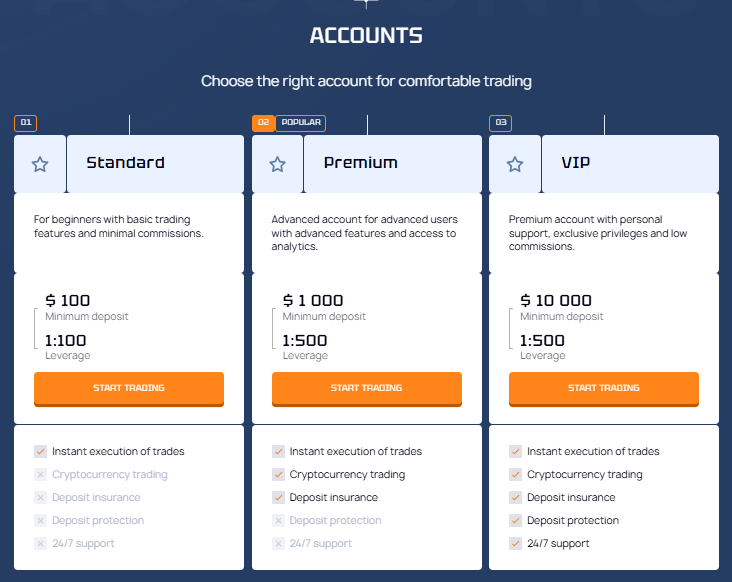732x582 pixels.
Task: Click disabled Deposit protection mark under Premium
Action: (x=278, y=521)
